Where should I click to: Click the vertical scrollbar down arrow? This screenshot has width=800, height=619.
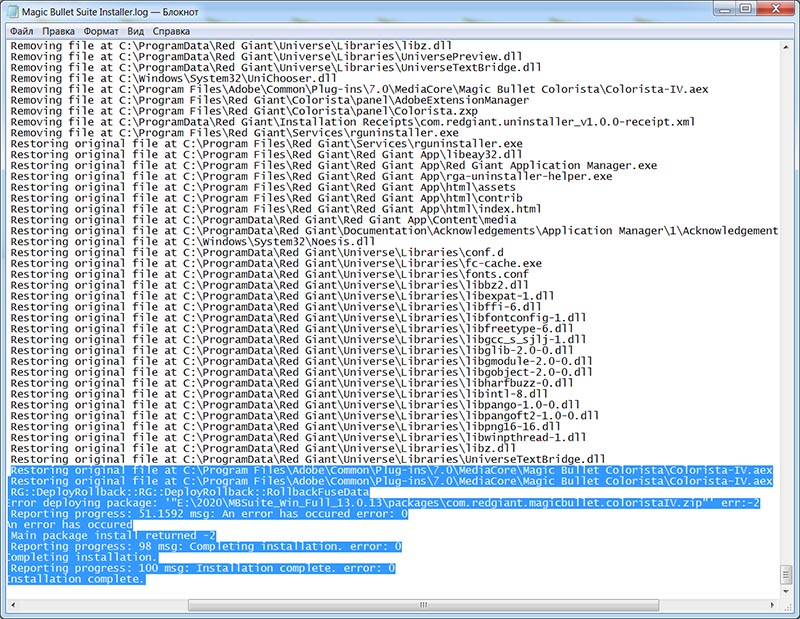[x=786, y=591]
